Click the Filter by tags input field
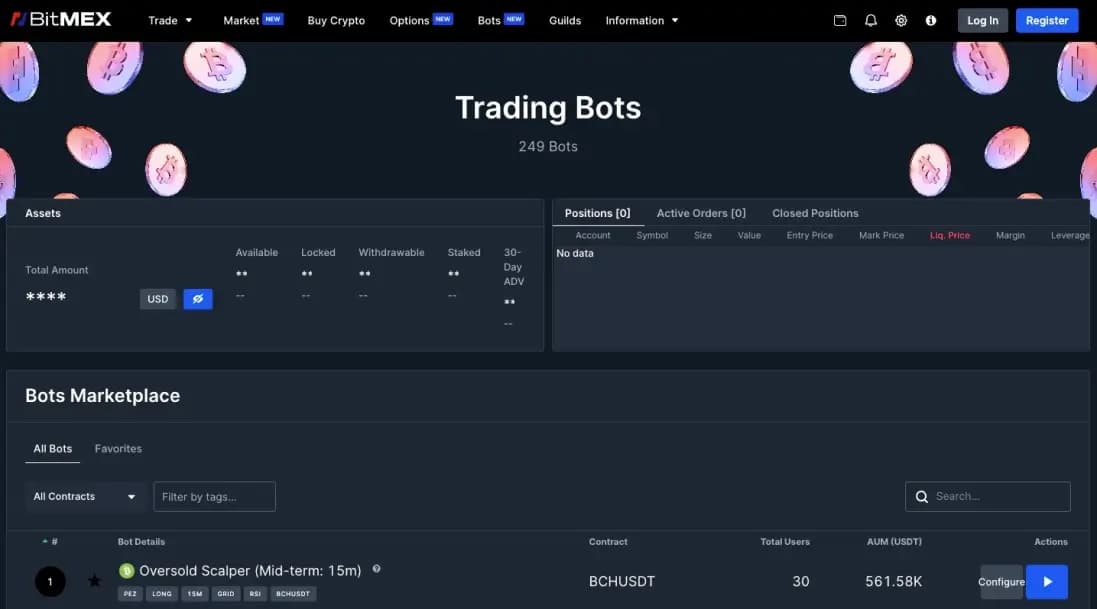 (214, 496)
